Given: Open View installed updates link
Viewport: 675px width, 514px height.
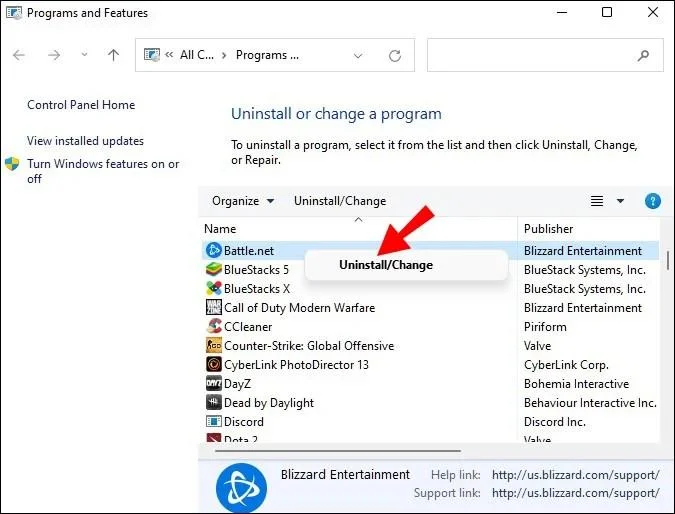Looking at the screenshot, I should point(85,141).
